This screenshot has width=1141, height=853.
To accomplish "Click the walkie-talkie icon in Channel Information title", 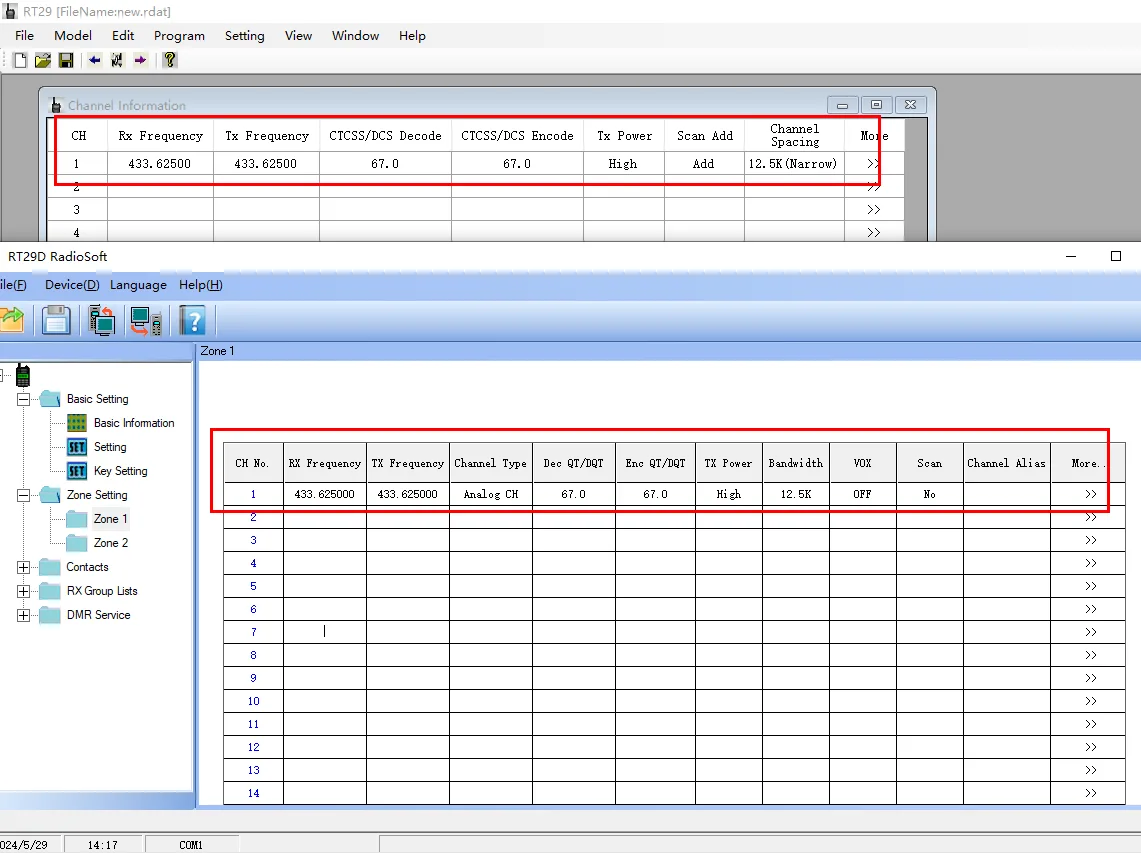I will tap(56, 105).
